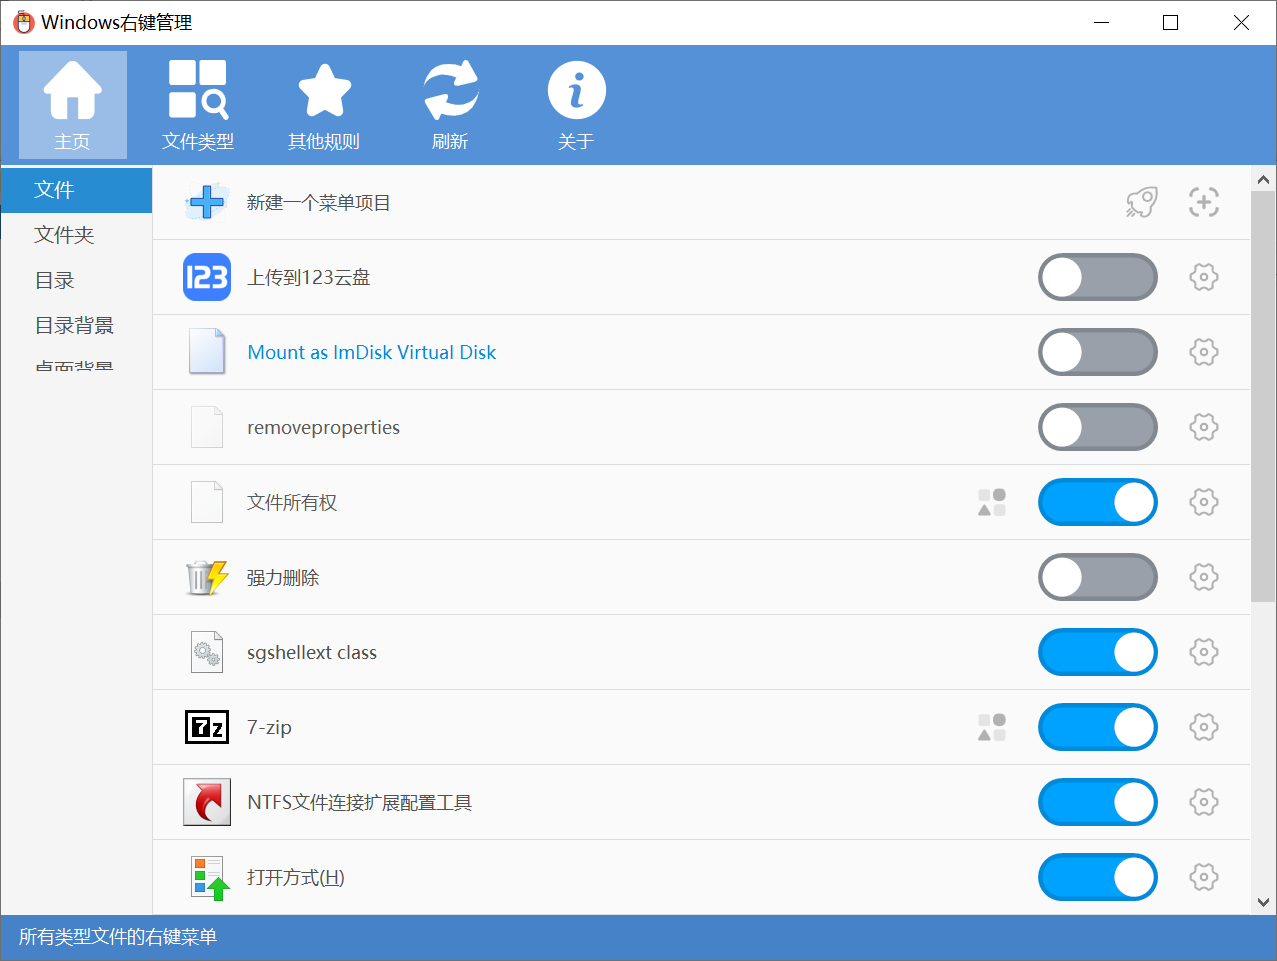Enable the removeproperties toggle

(1098, 427)
